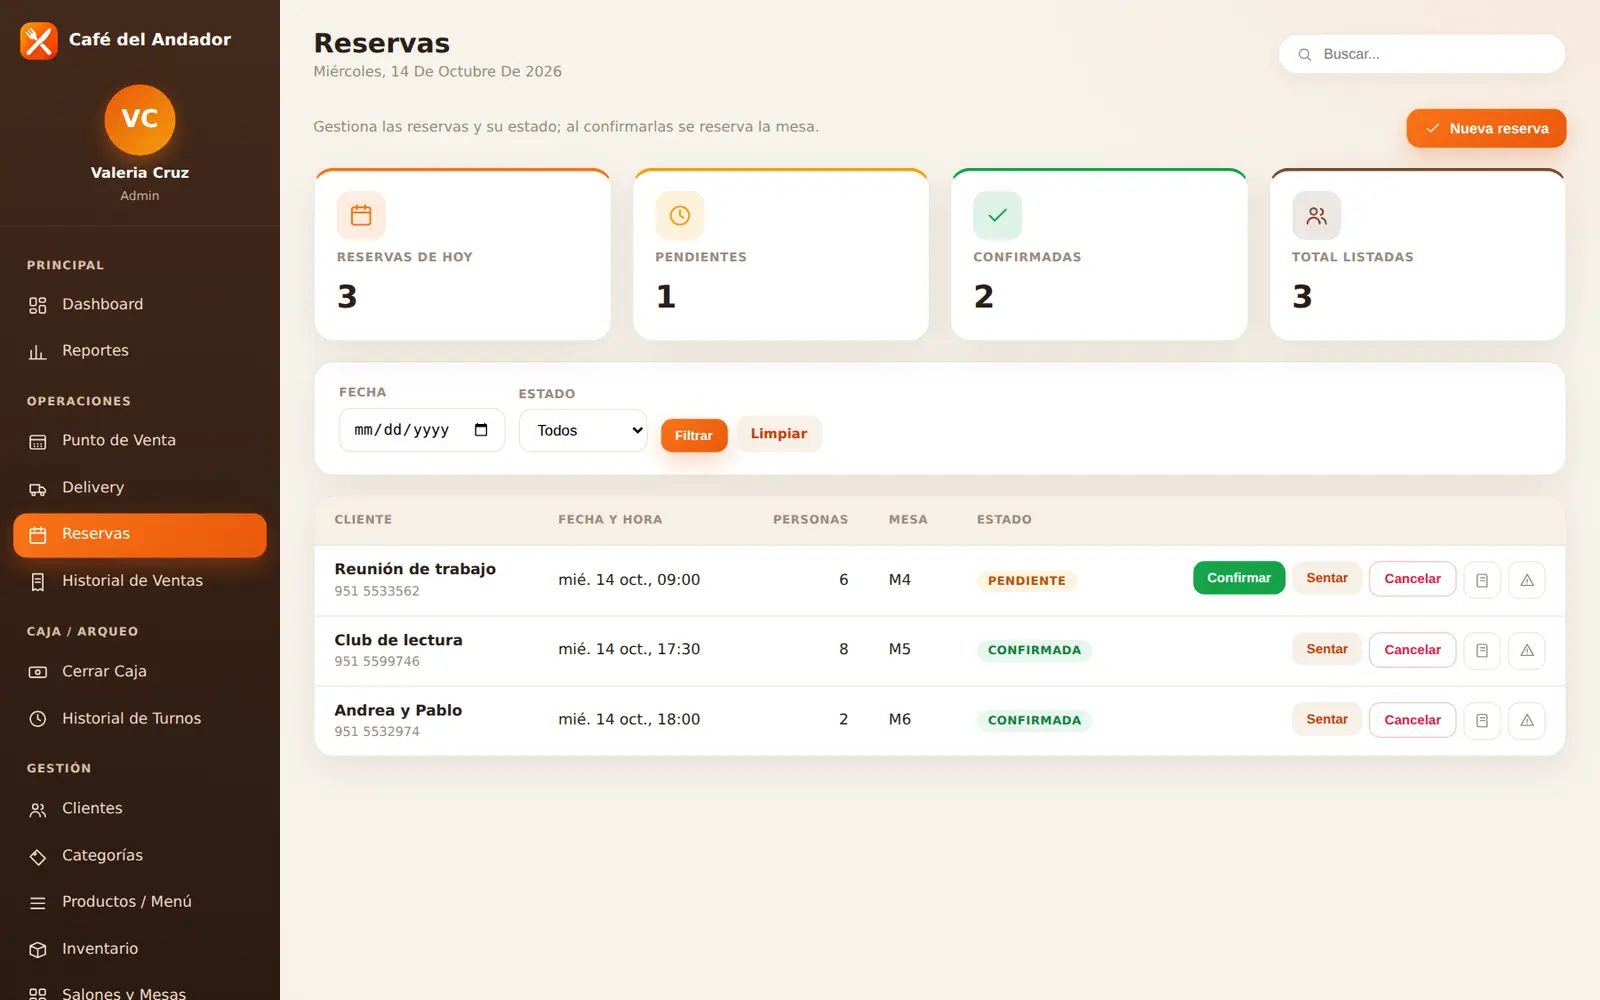Open the Estado dropdown set to Todos
1600x1000 pixels.
tap(583, 431)
